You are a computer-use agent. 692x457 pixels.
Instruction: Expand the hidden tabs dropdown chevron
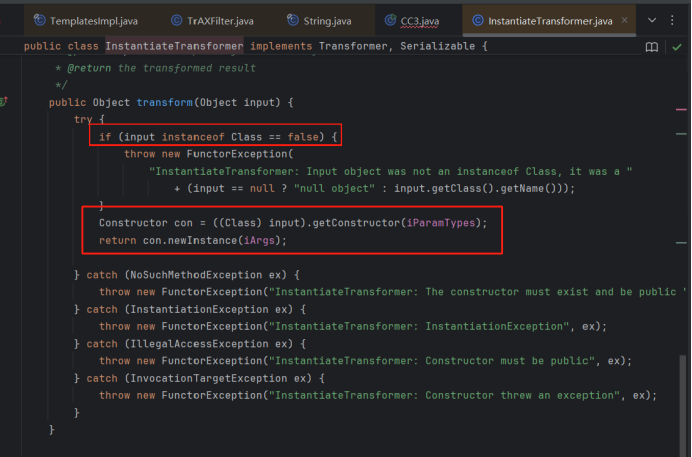point(654,20)
